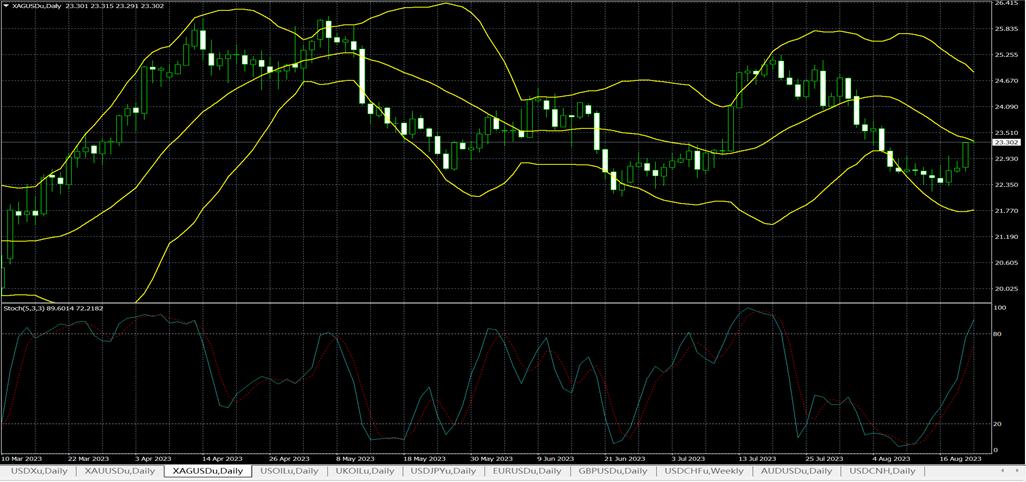Switch to the USOILu,Daily tab

tap(290, 470)
